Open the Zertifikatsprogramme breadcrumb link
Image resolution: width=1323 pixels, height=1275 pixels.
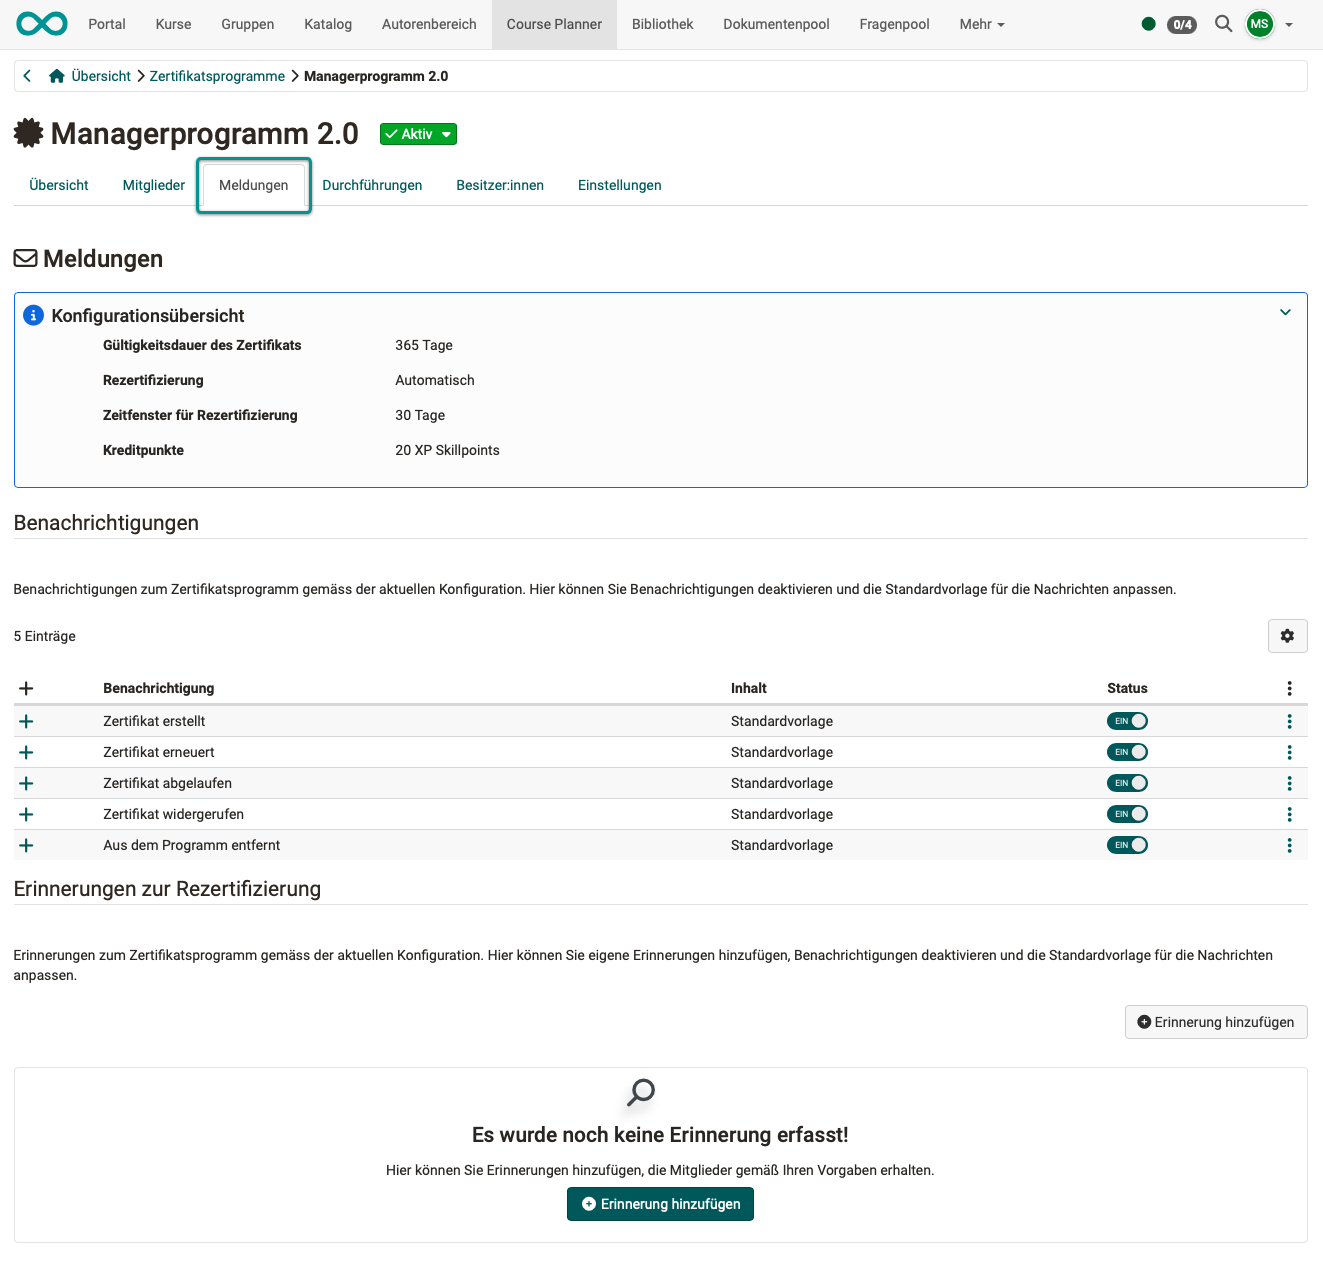217,75
